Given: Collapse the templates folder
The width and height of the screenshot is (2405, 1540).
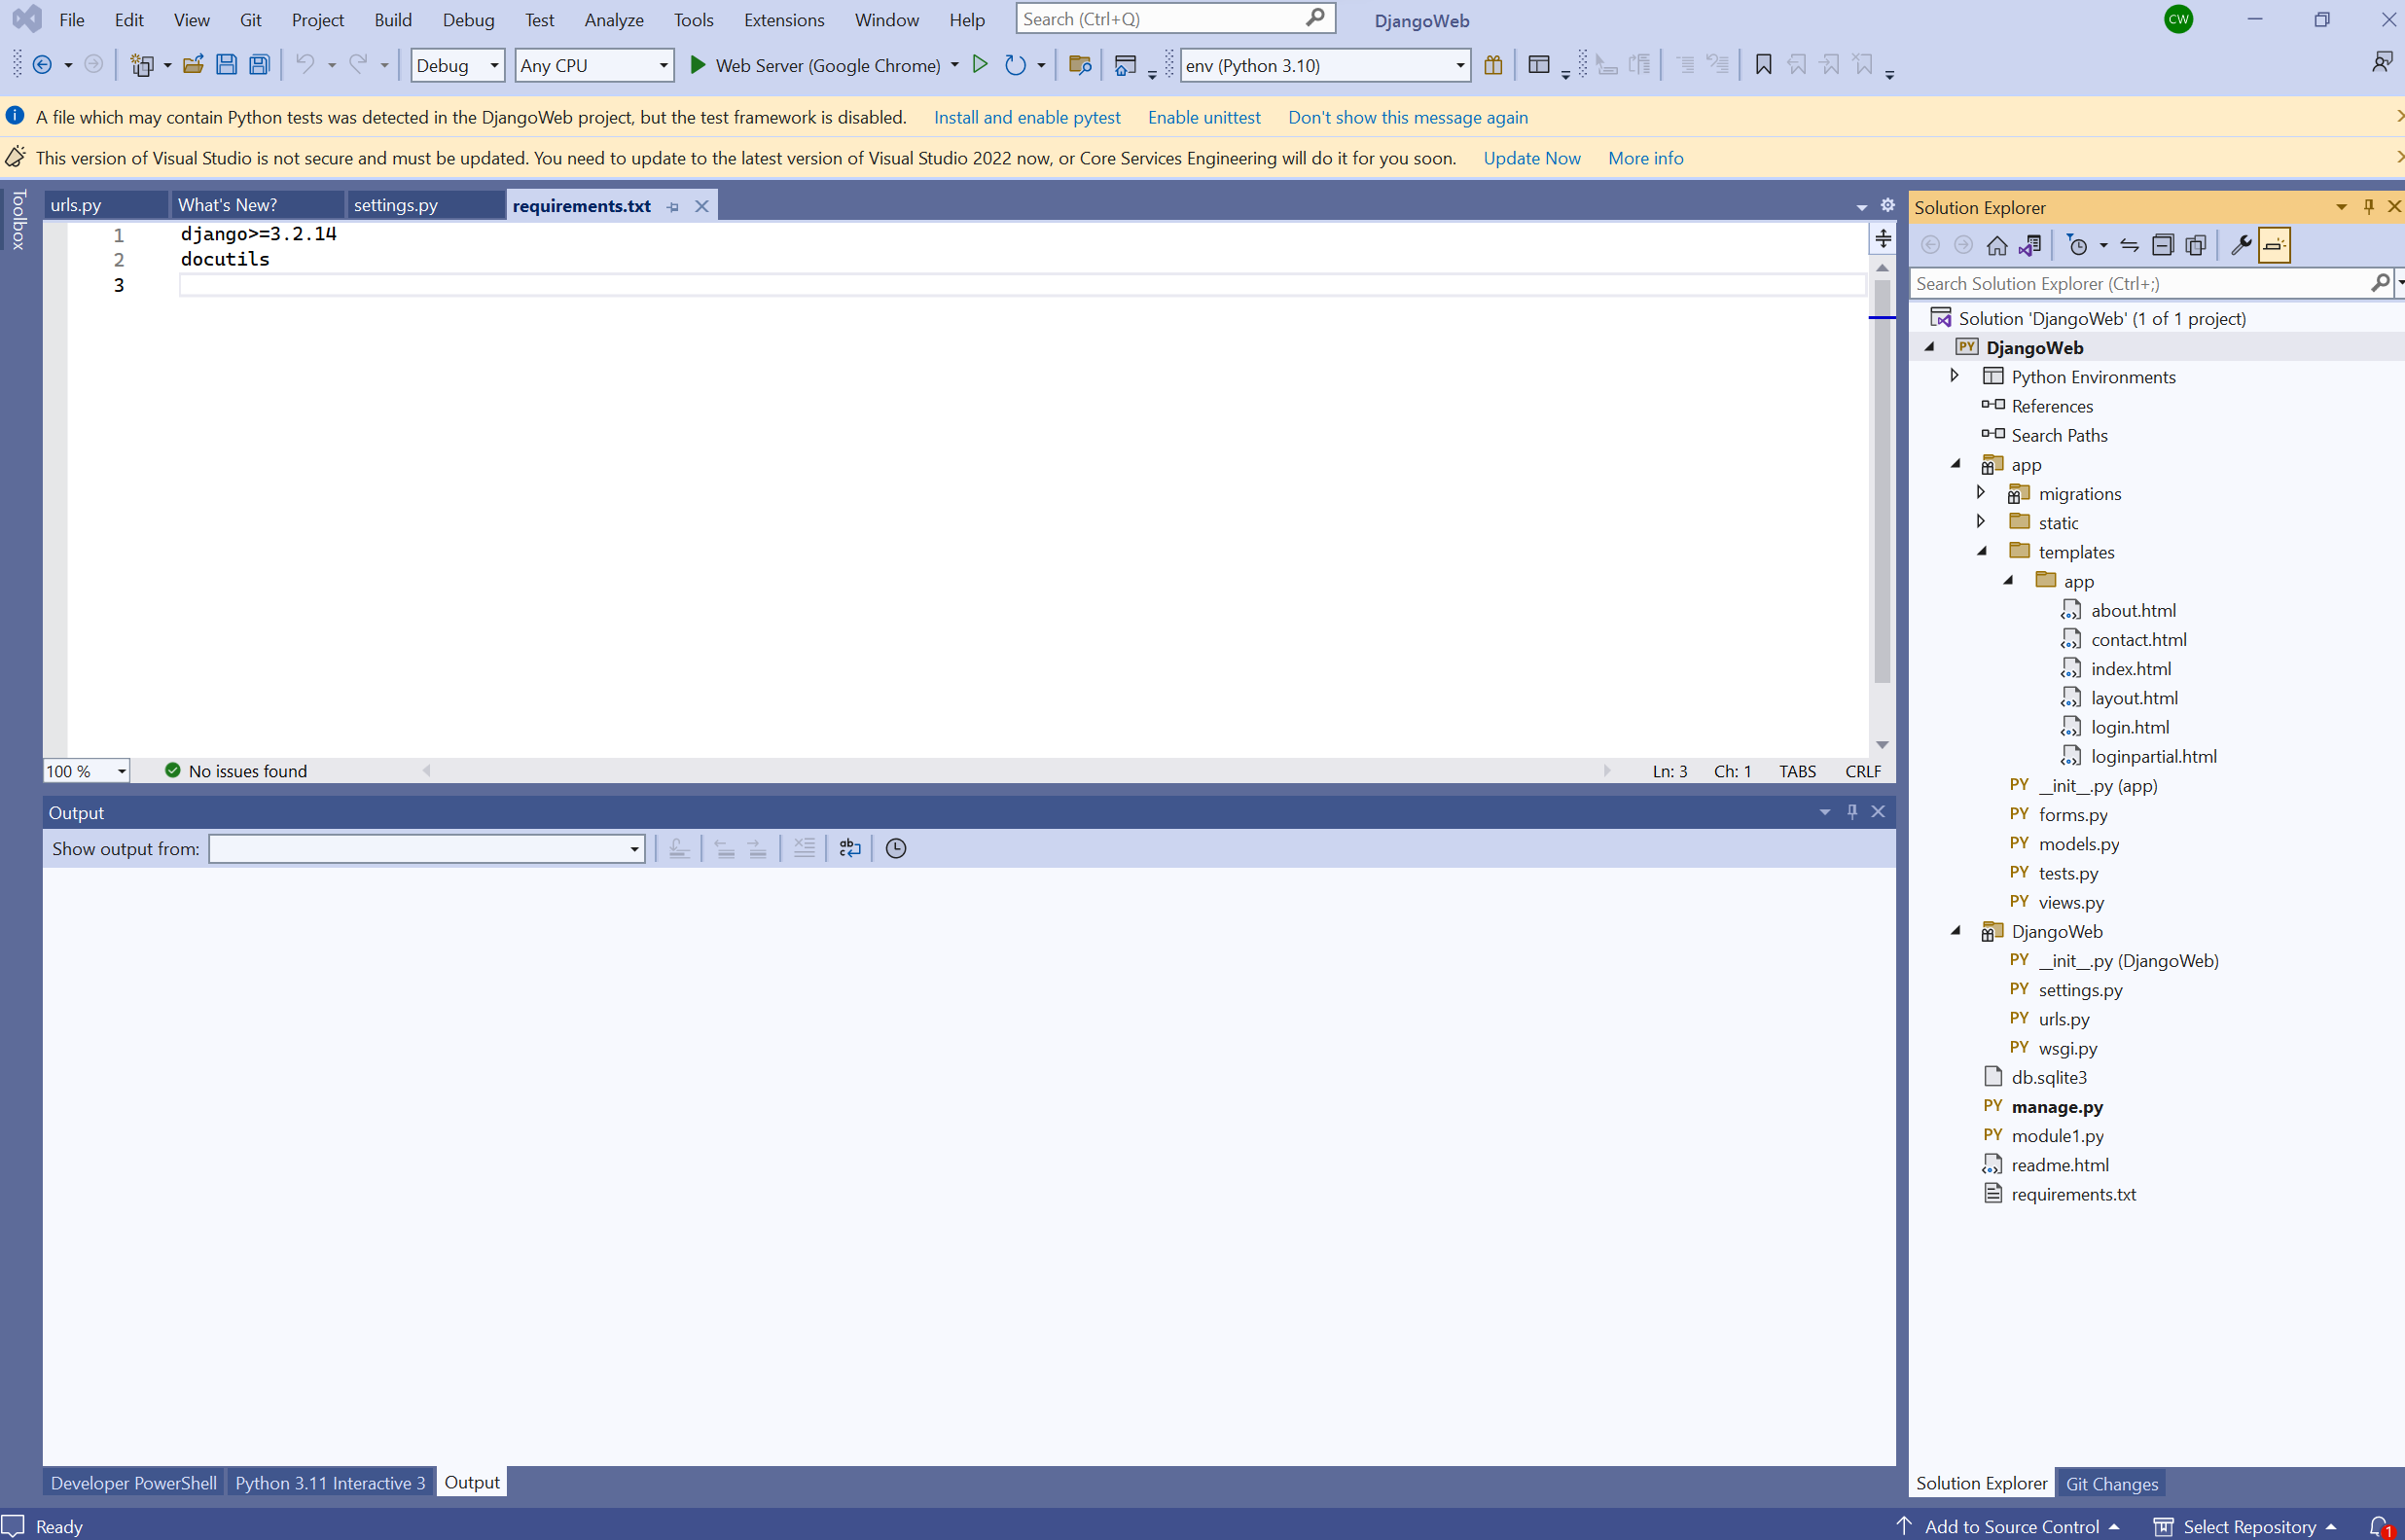Looking at the screenshot, I should click(x=1983, y=551).
